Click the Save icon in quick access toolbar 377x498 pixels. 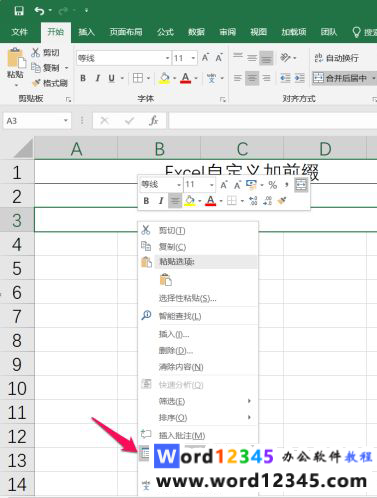click(x=19, y=11)
